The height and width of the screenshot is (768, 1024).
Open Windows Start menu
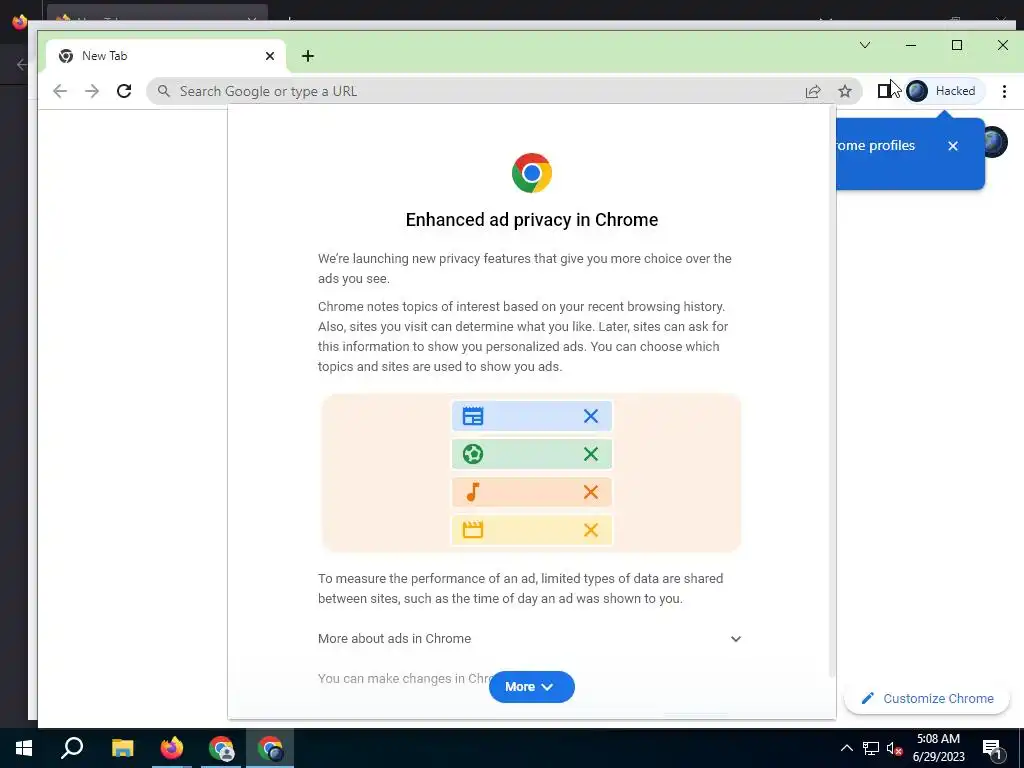coord(24,748)
